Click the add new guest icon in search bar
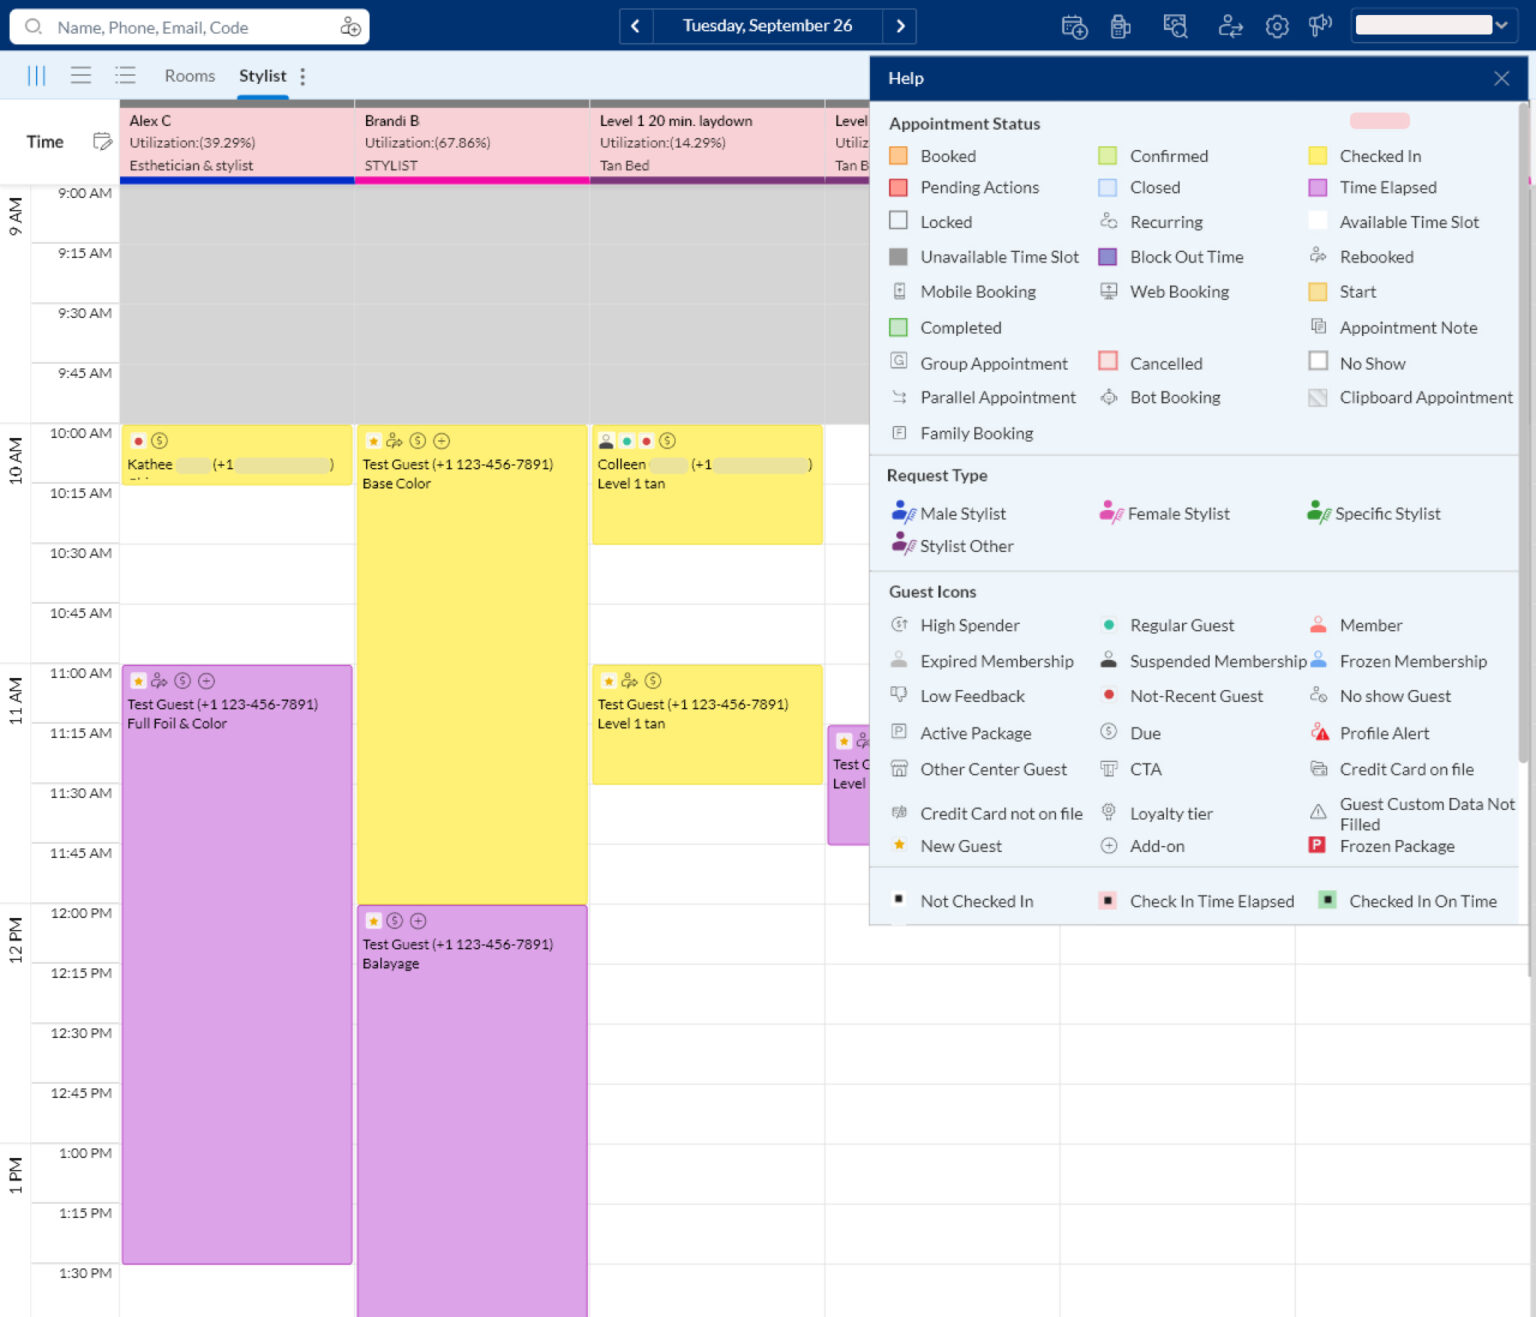Viewport: 1536px width, 1317px height. (350, 27)
